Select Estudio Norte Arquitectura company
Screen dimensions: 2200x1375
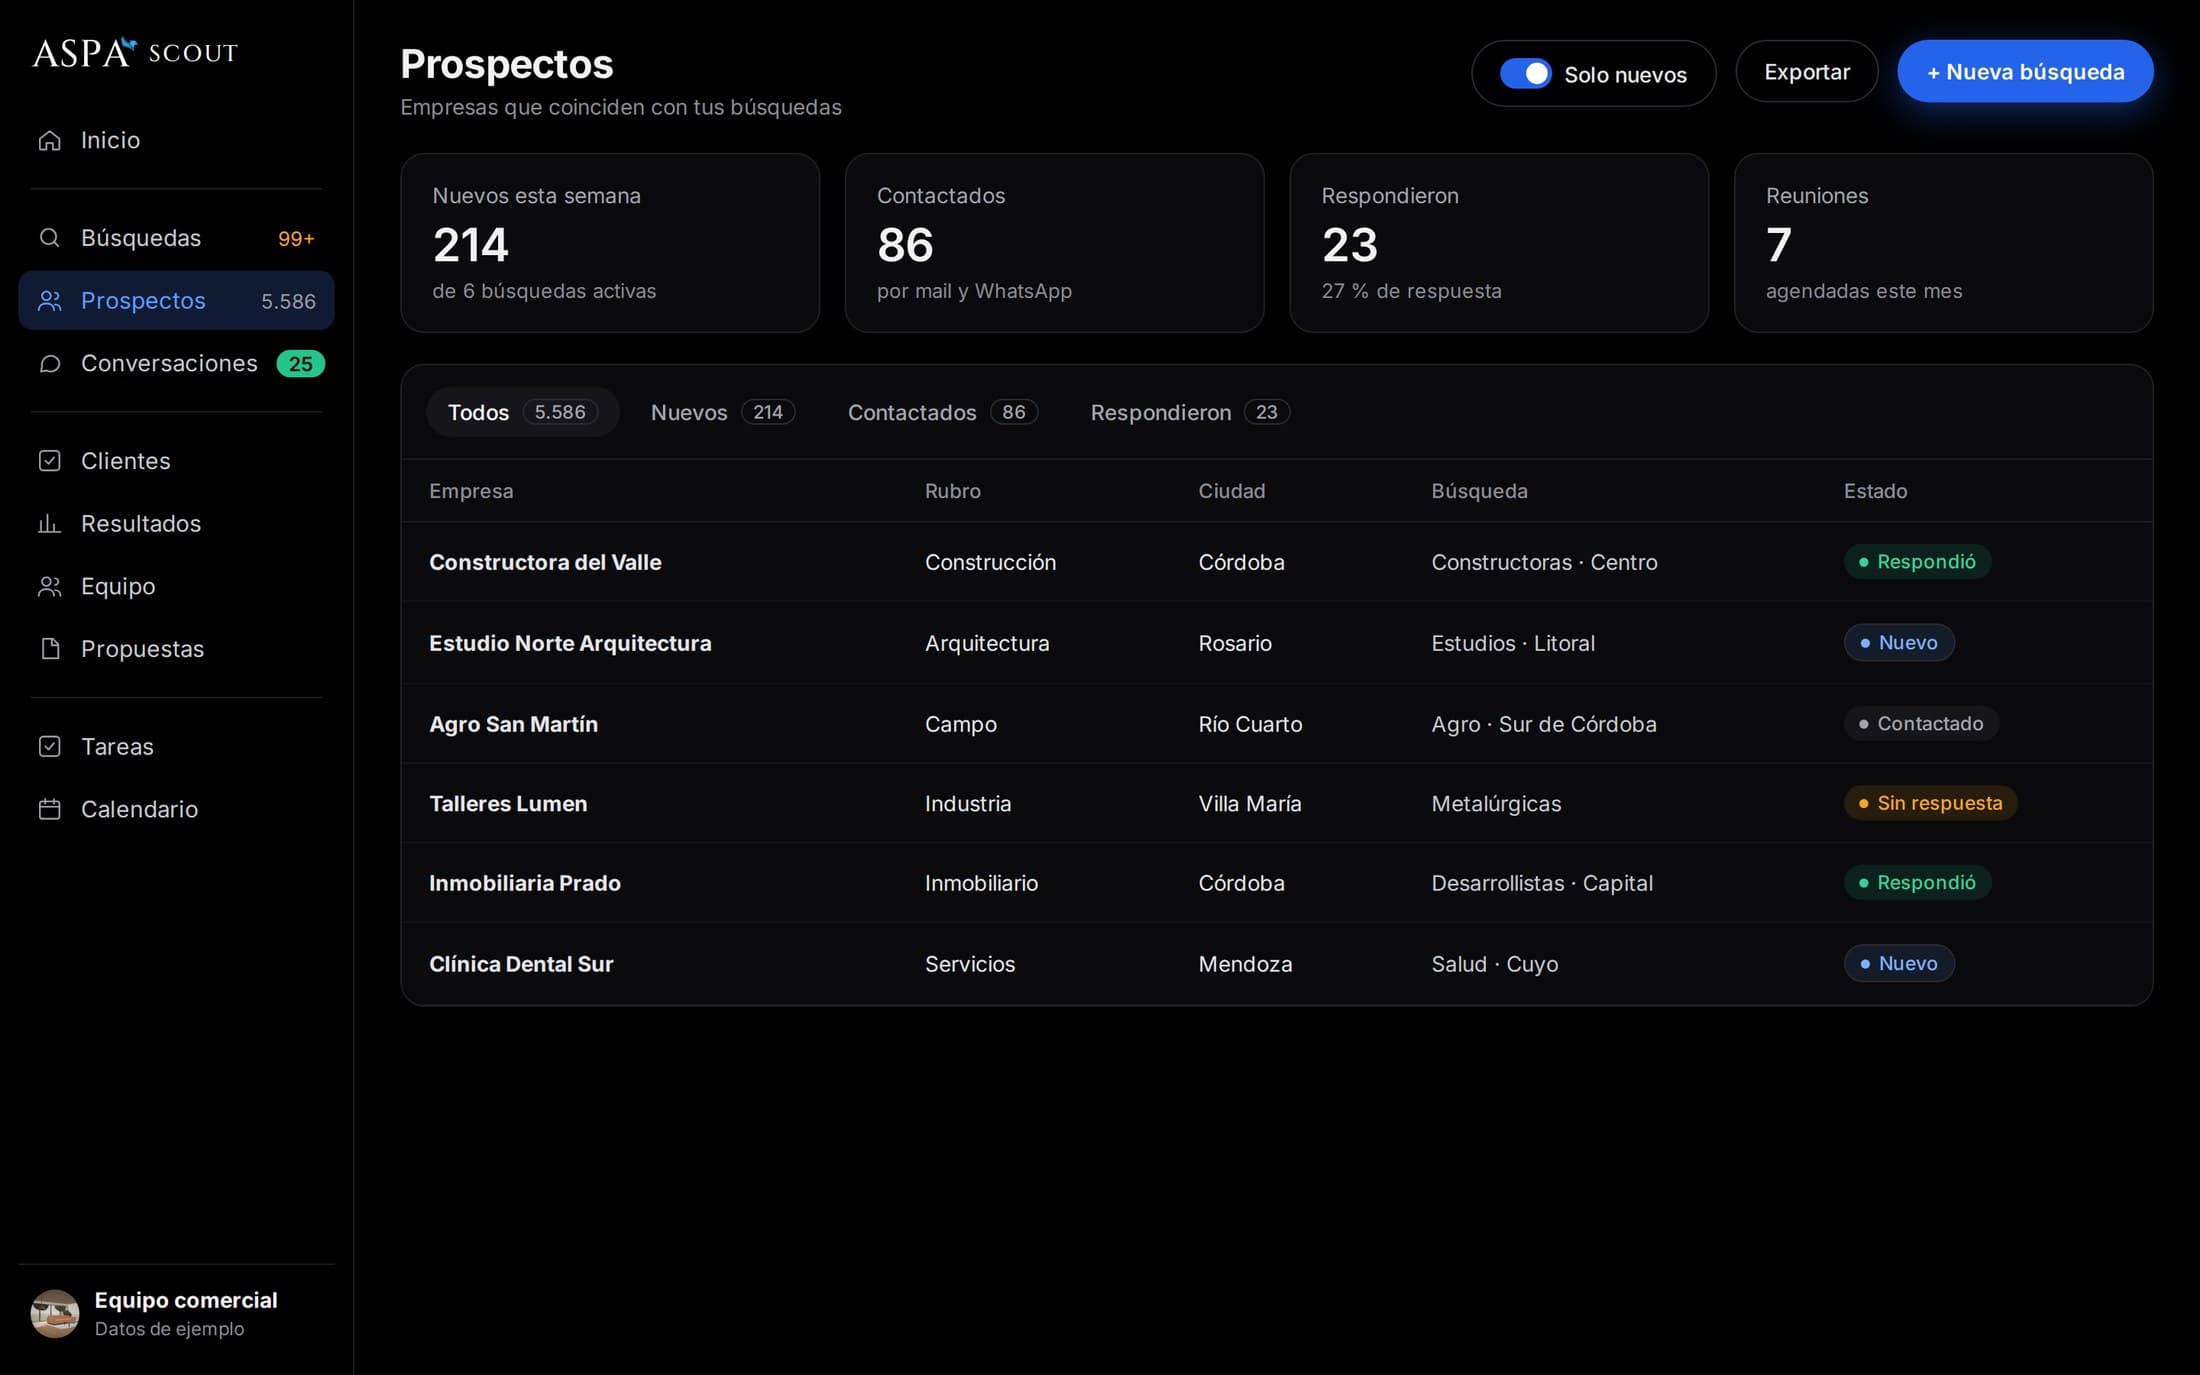570,643
